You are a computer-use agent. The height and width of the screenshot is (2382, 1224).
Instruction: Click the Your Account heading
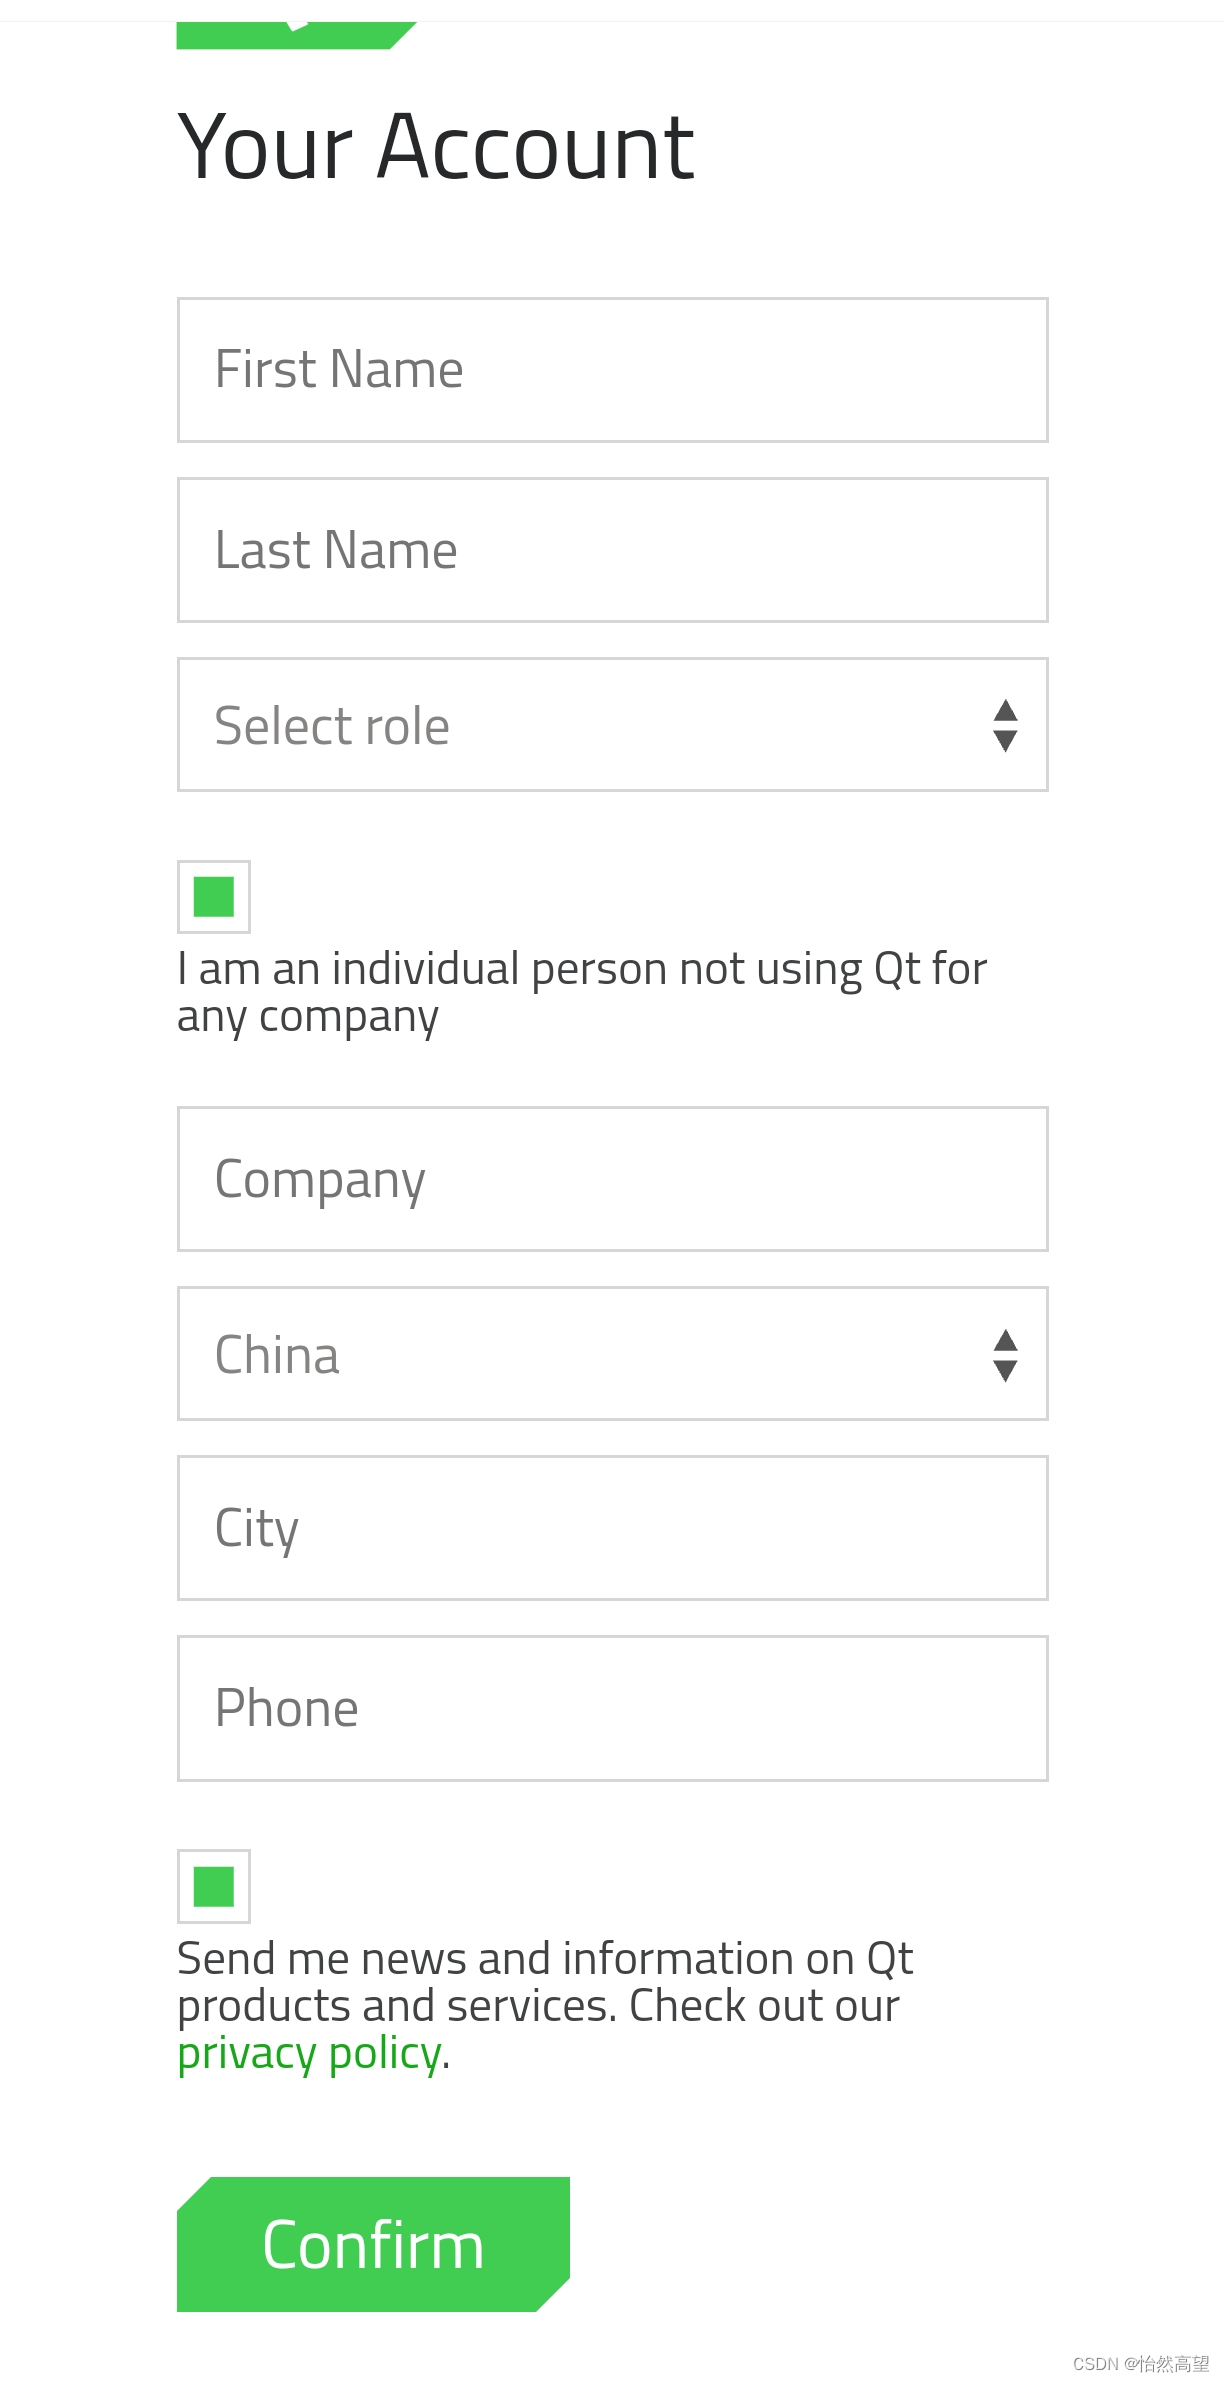[435, 148]
